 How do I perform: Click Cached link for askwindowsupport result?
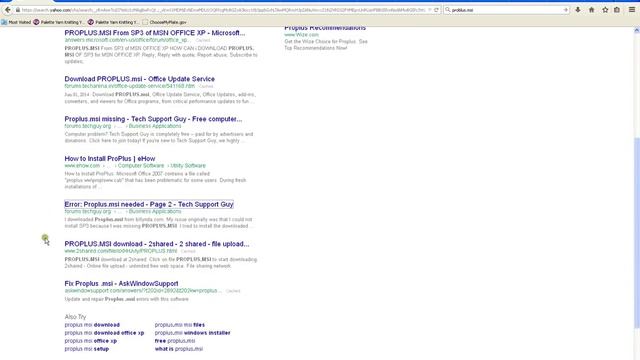(x=233, y=291)
